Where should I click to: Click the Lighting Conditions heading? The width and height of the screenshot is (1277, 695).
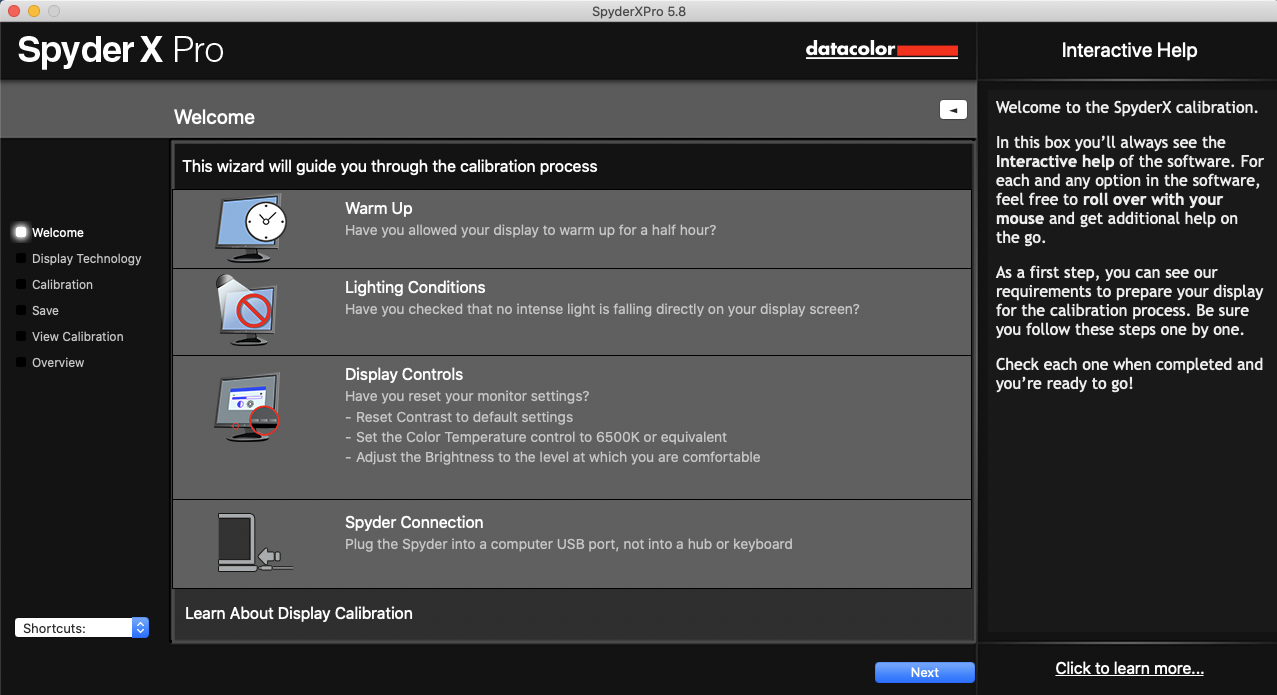(415, 287)
